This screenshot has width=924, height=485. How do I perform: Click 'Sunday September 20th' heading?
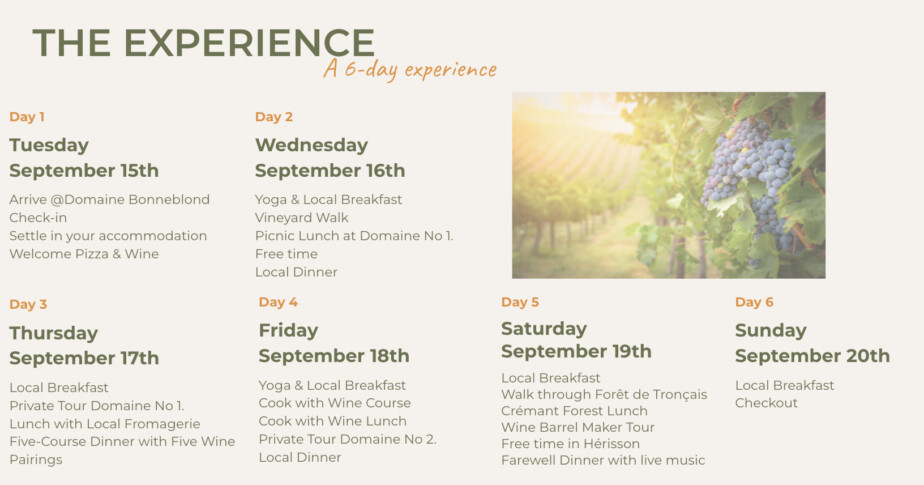click(813, 343)
